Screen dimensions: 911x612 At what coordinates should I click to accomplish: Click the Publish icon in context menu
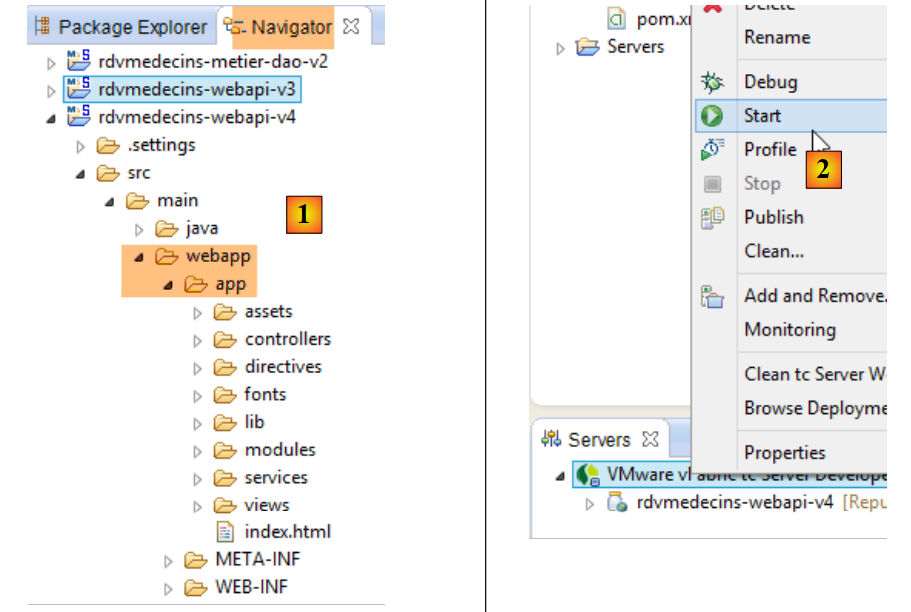(712, 217)
